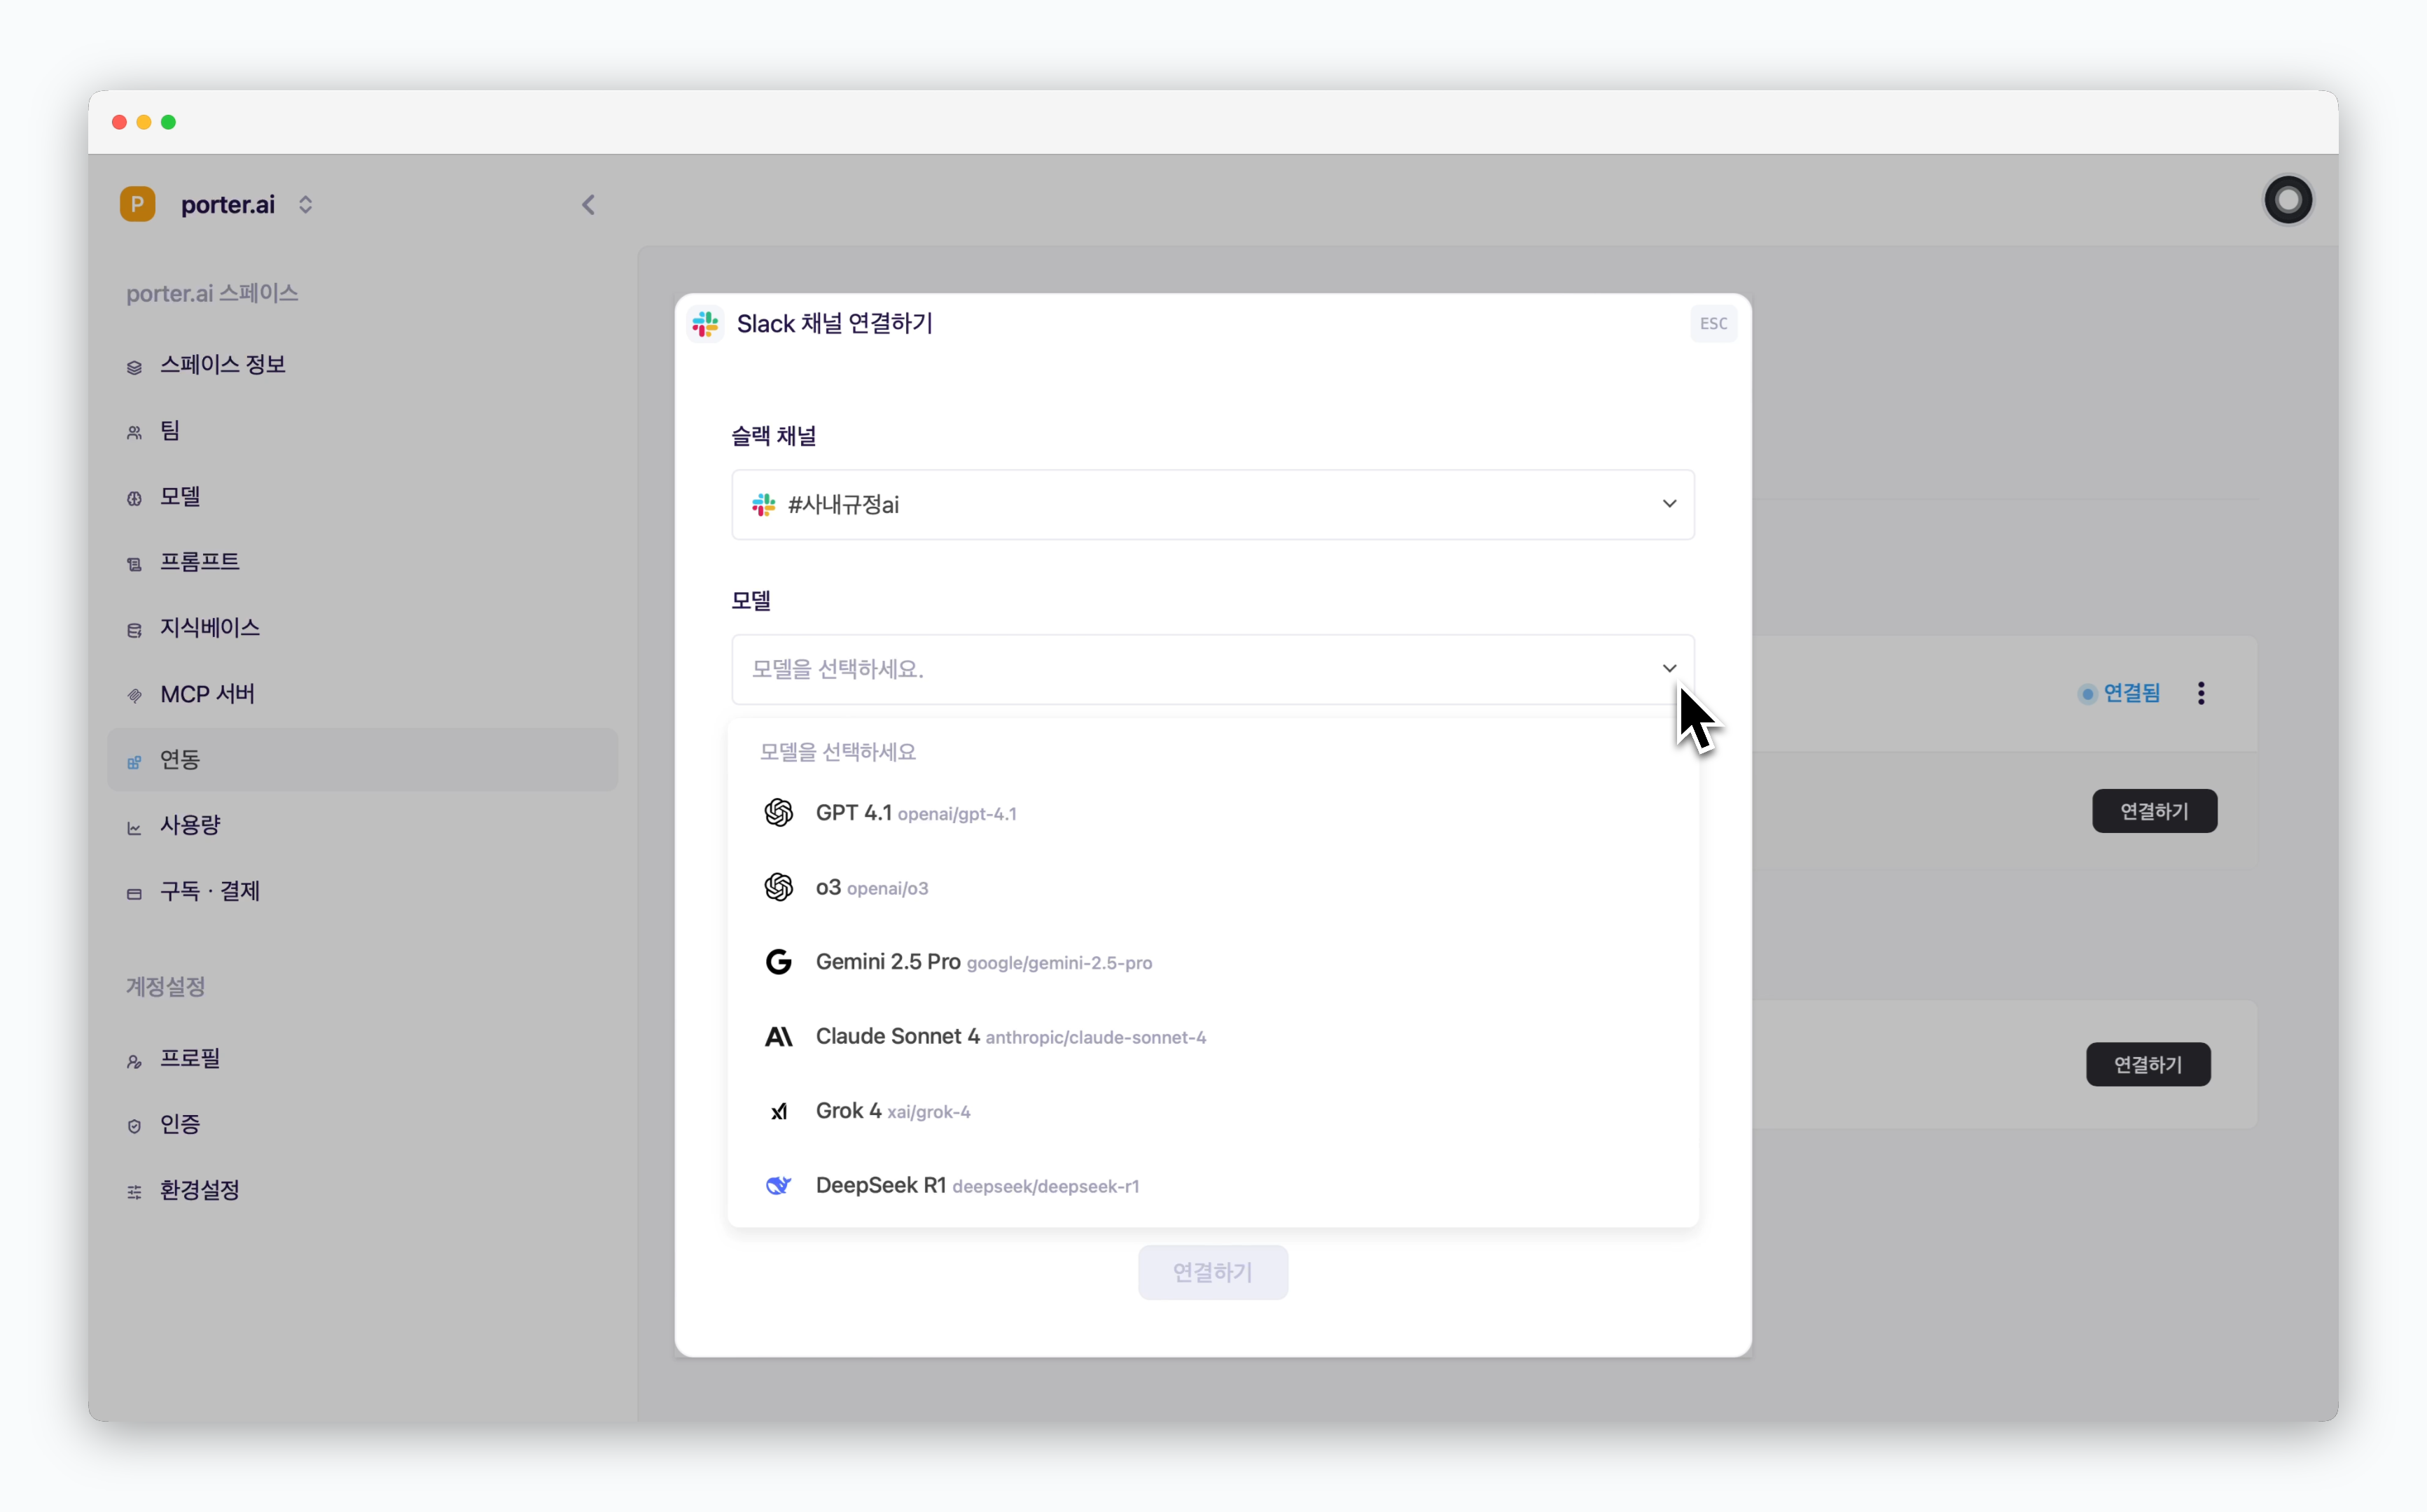Click the 모델 sidebar brain icon

tap(134, 499)
